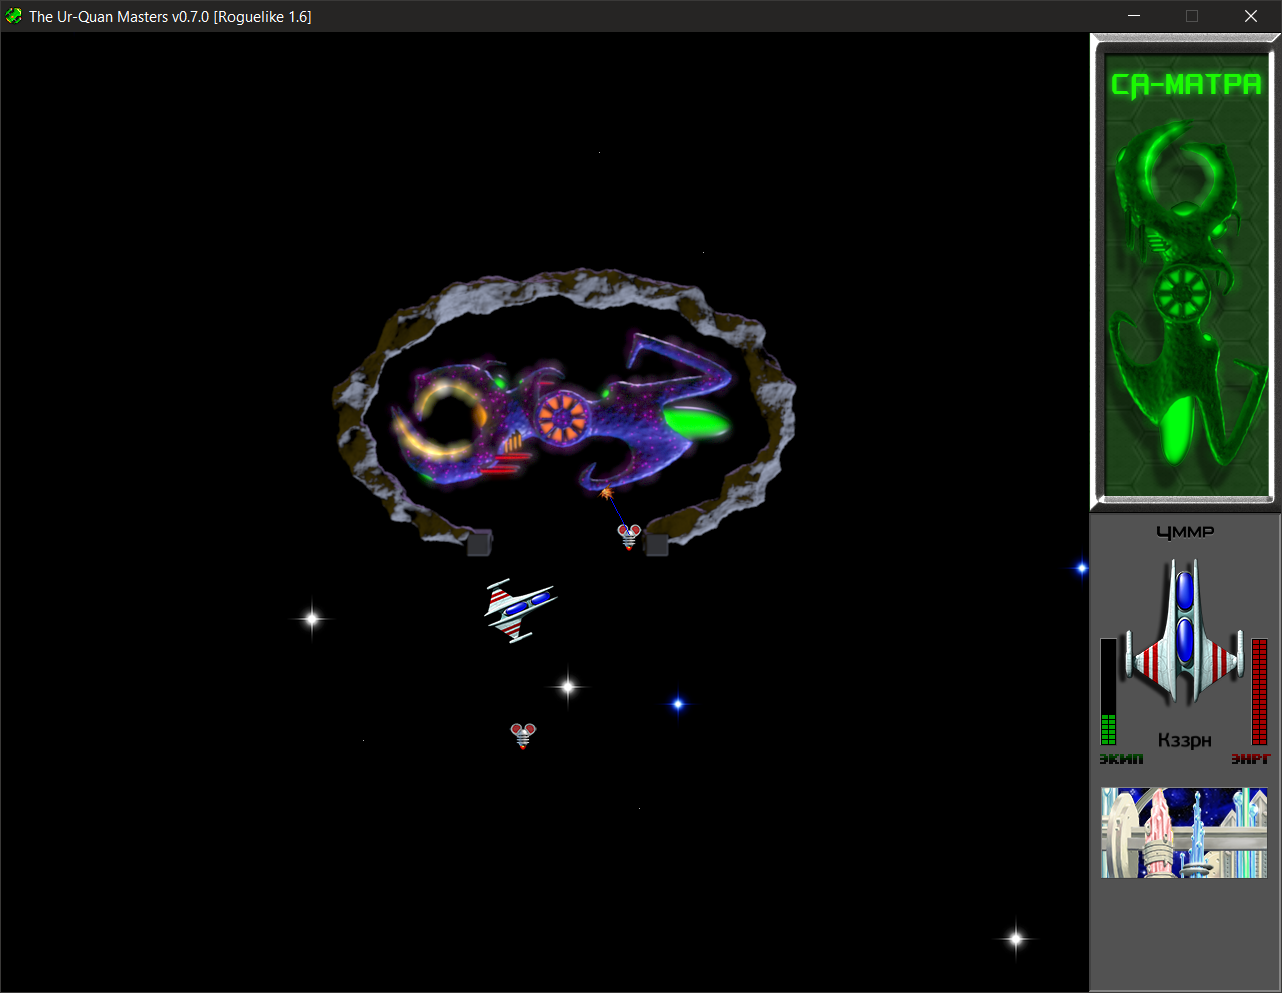Click the right gray shield generator block
This screenshot has width=1282, height=993.
656,544
